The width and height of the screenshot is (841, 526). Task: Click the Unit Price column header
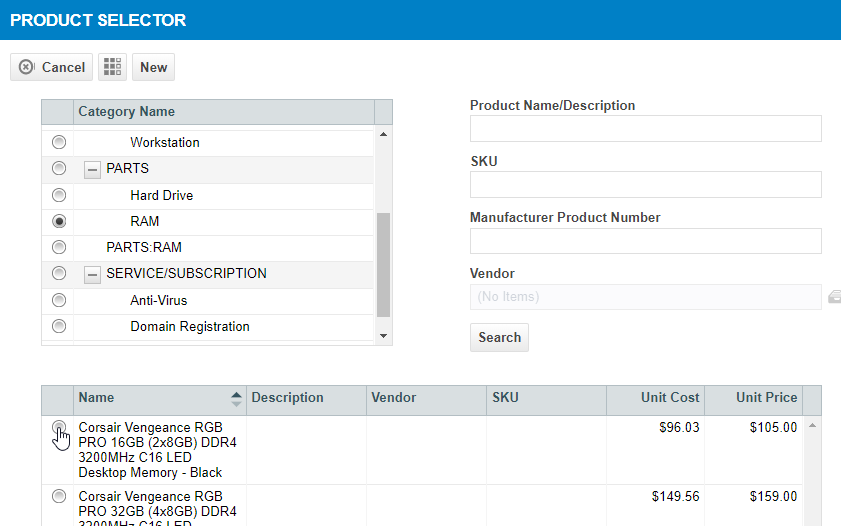coord(766,398)
